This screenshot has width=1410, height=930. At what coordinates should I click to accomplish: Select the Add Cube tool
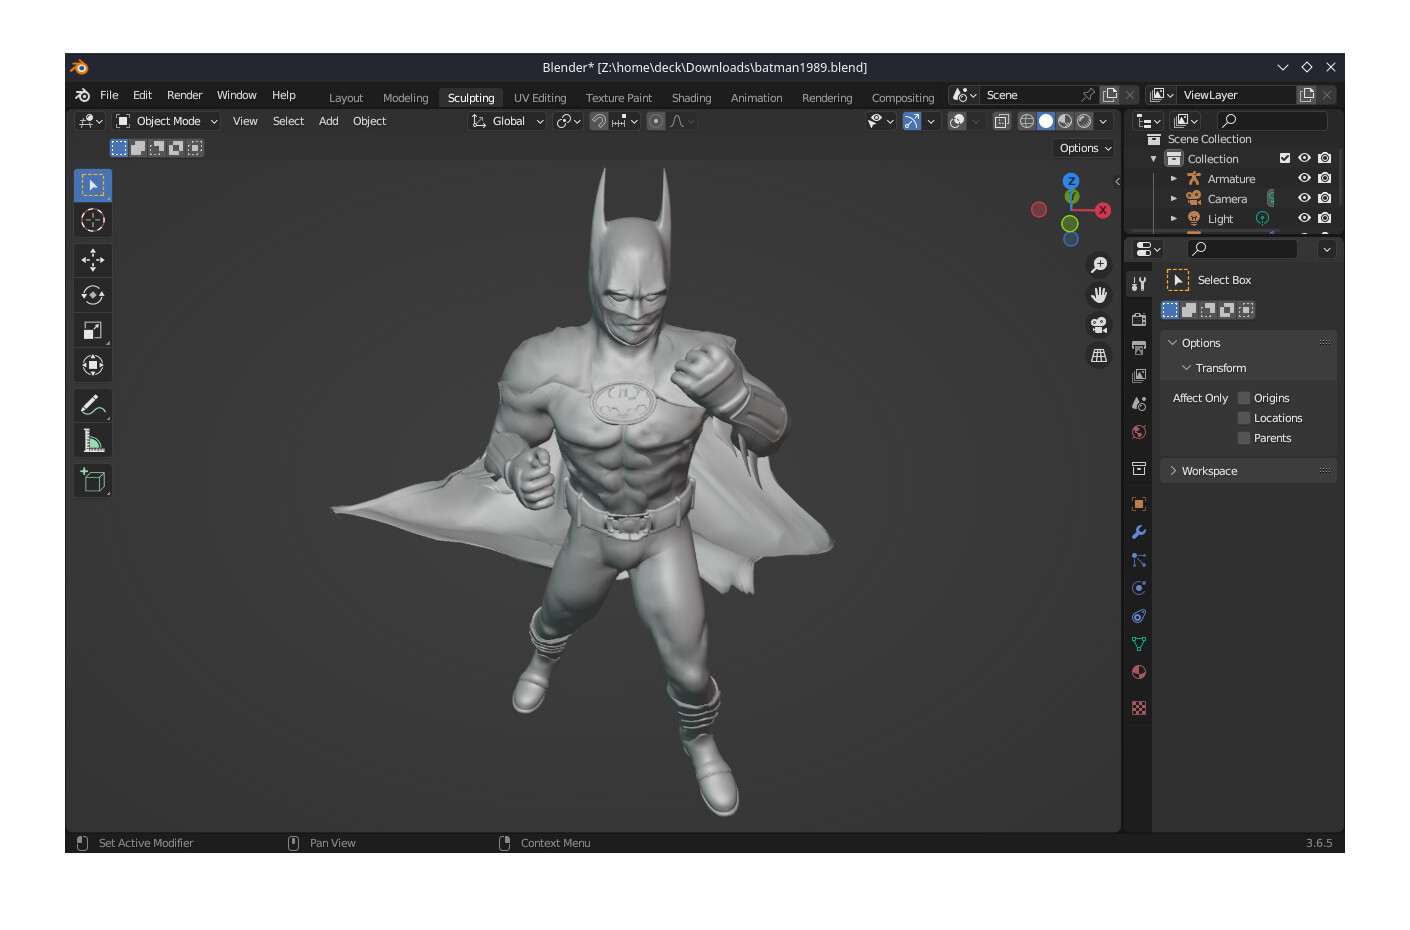pyautogui.click(x=93, y=481)
